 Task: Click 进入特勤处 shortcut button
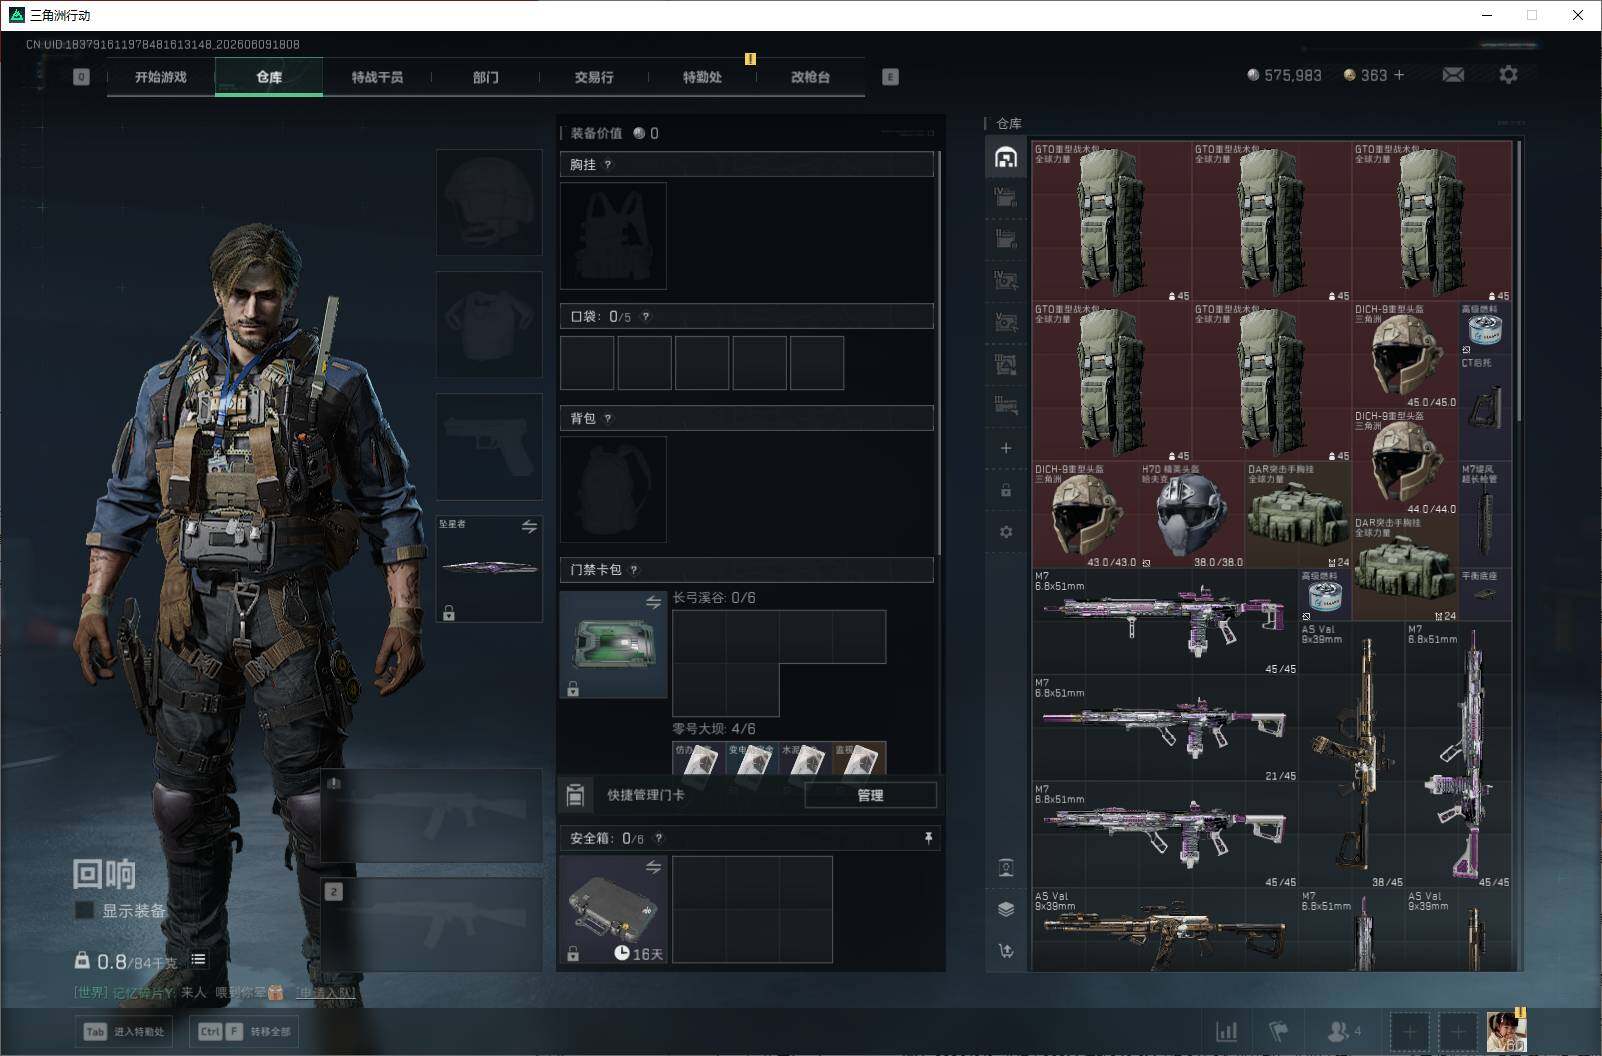point(125,1031)
